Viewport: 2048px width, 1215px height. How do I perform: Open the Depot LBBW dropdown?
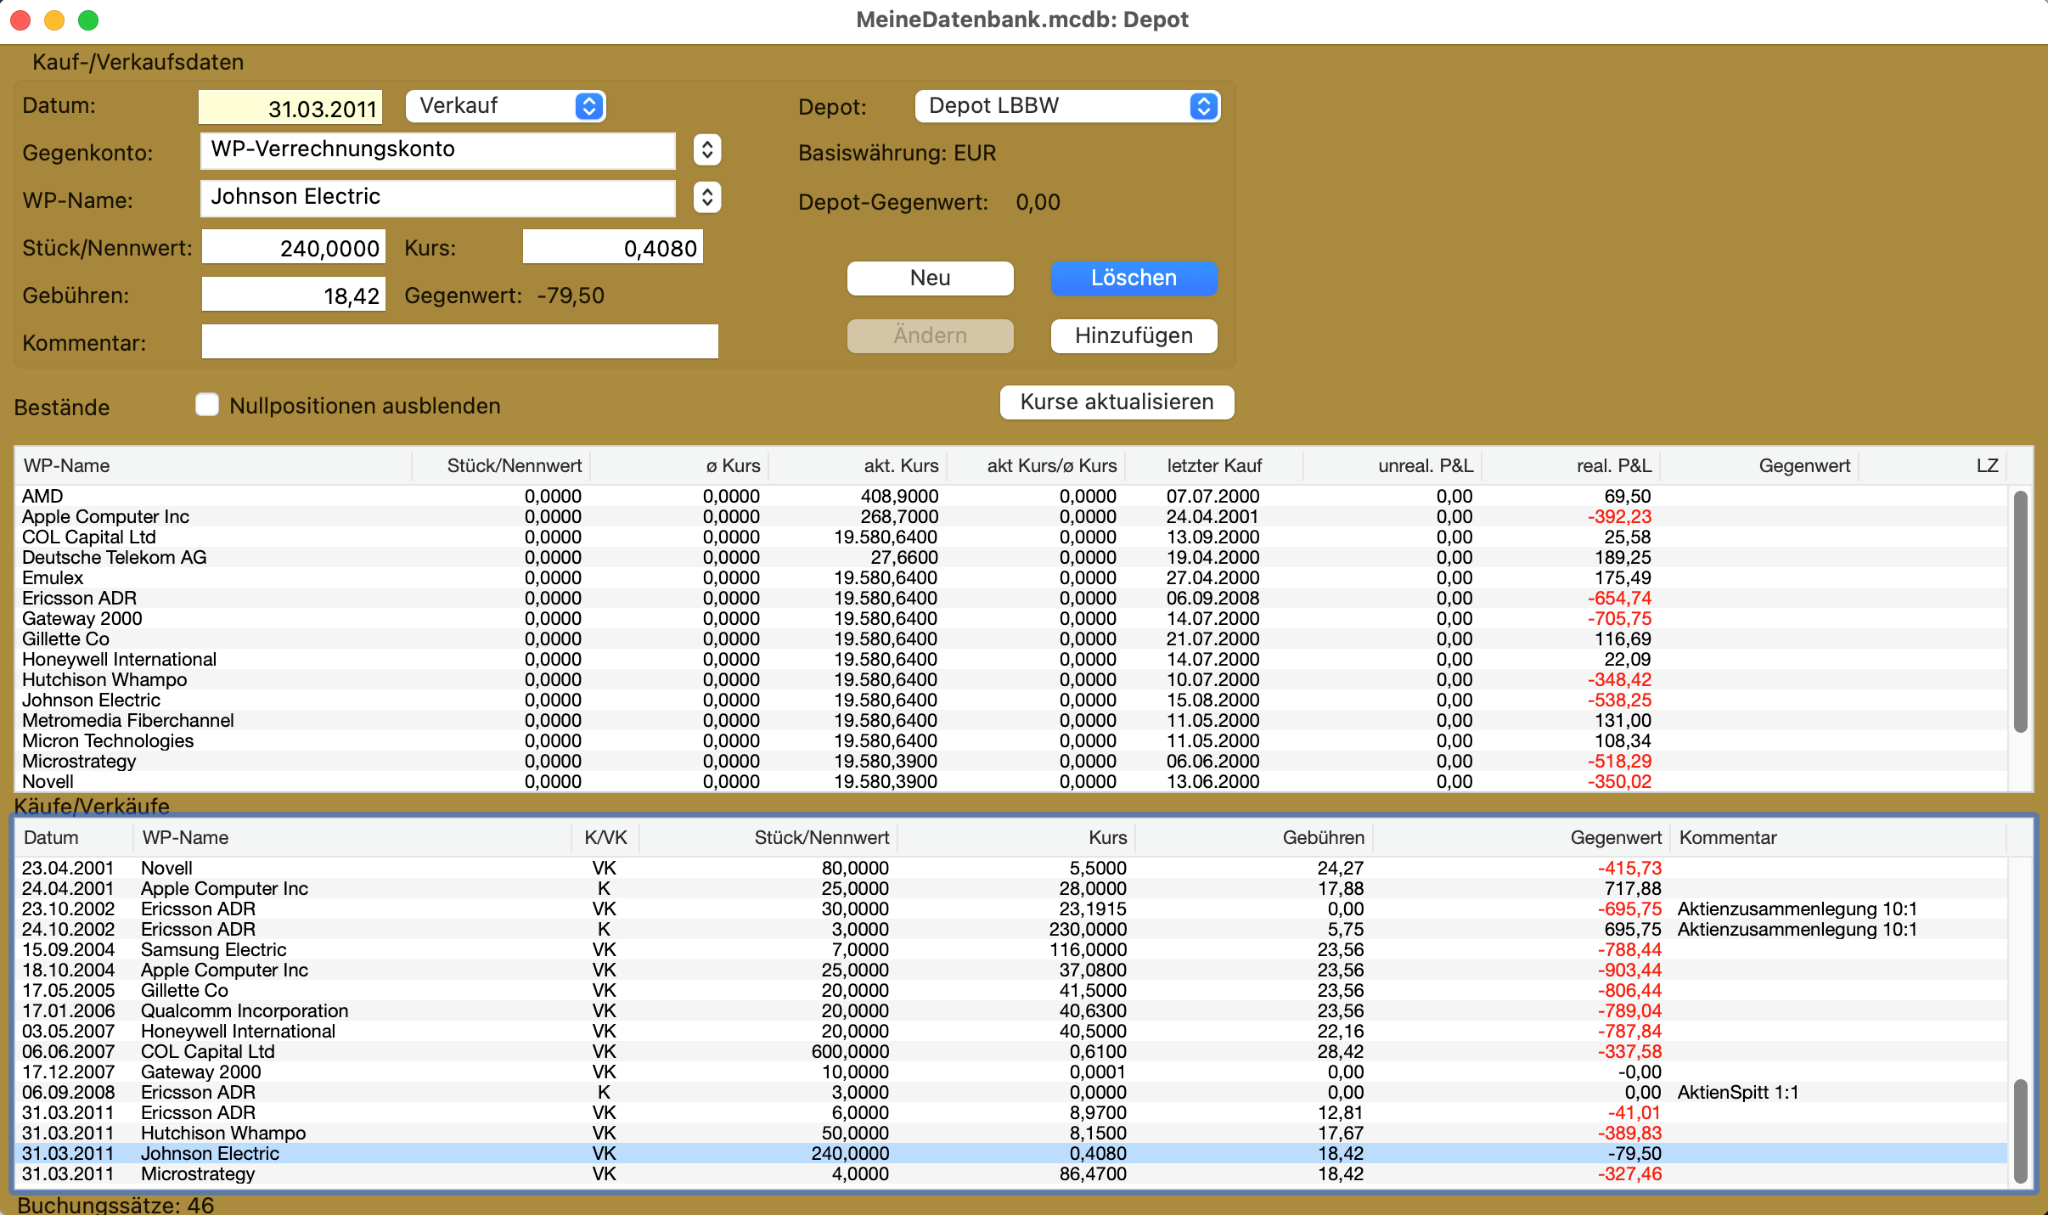[x=1067, y=106]
